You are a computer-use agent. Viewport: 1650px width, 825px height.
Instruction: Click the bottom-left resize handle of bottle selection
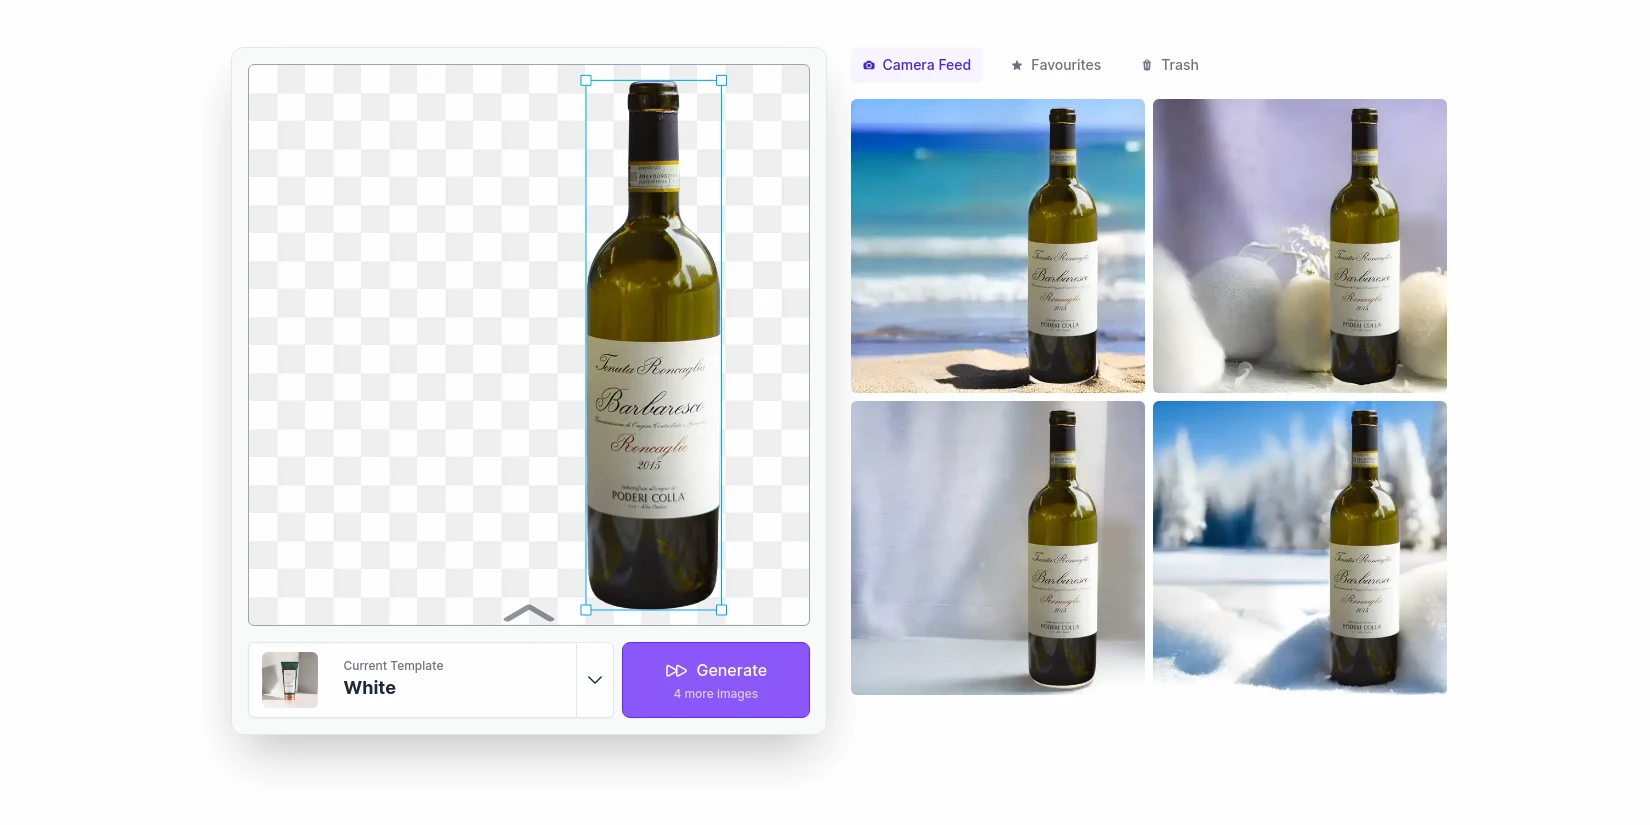pyautogui.click(x=586, y=609)
